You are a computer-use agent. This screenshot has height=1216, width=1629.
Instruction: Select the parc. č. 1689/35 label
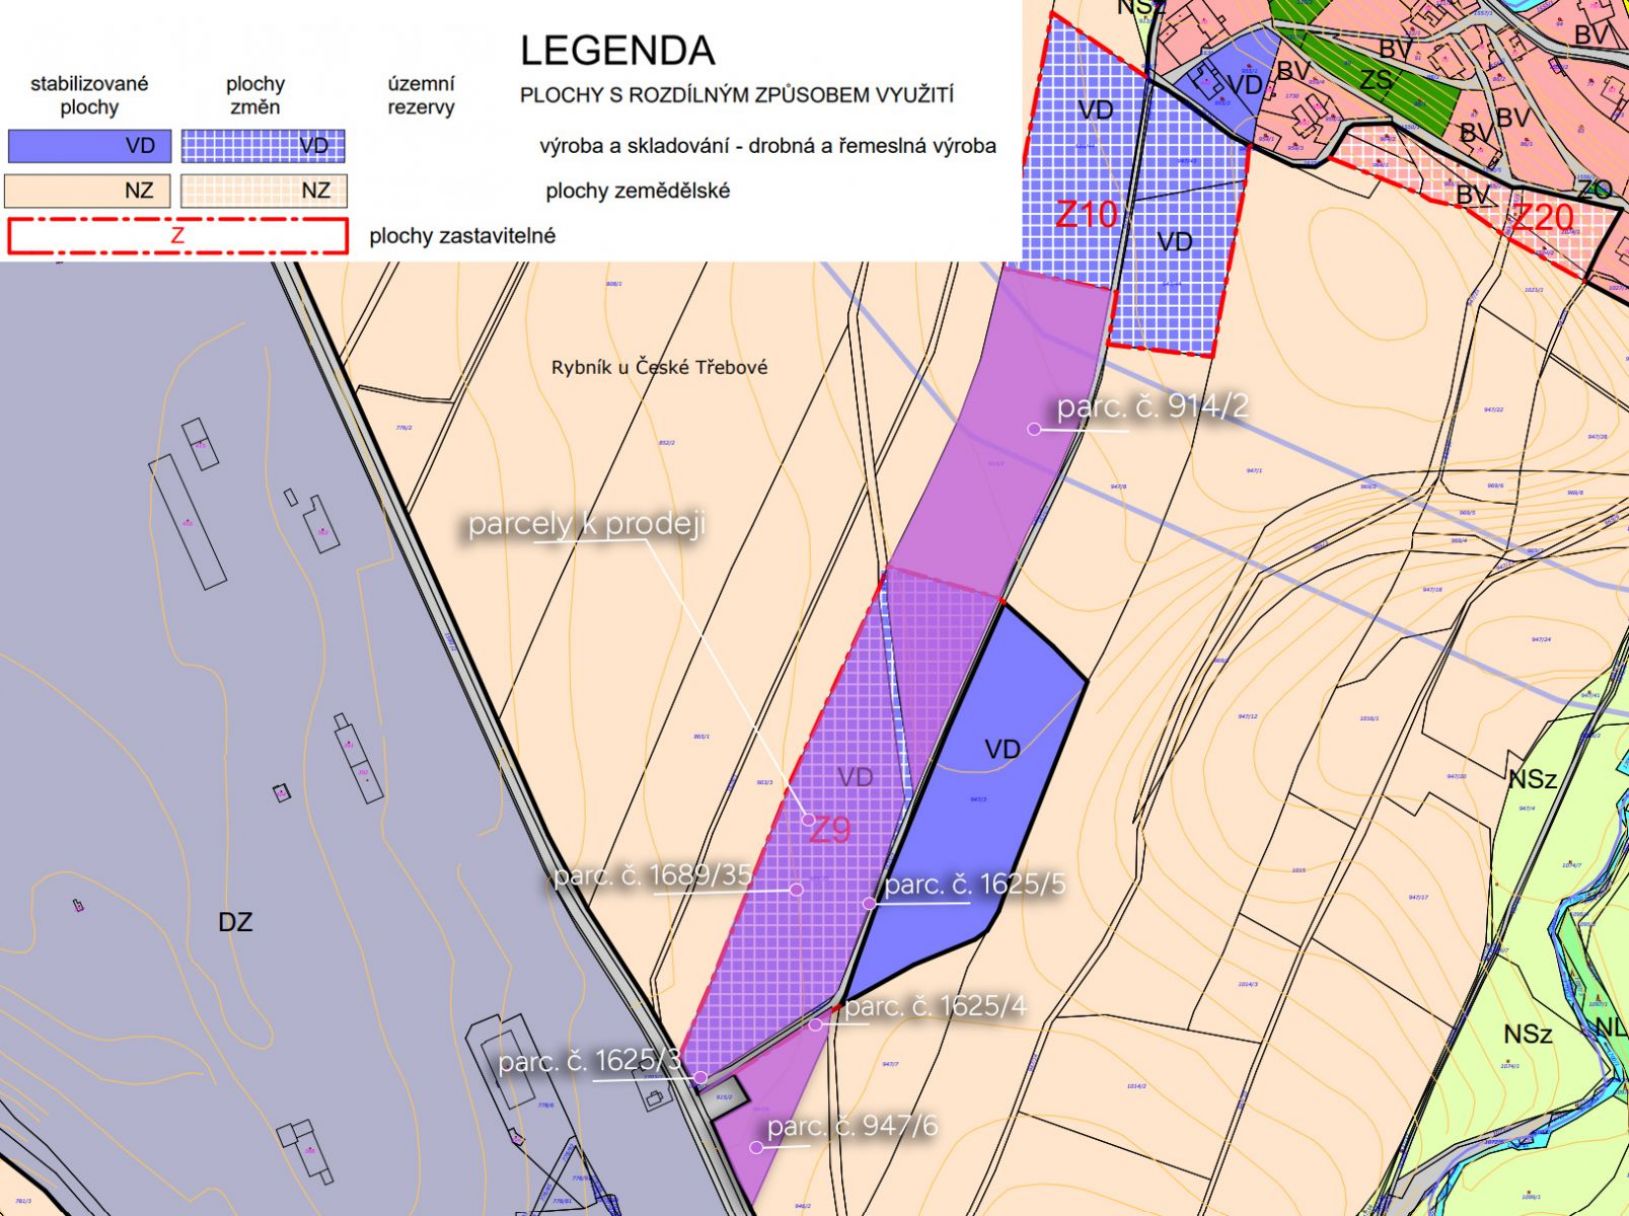(x=652, y=875)
